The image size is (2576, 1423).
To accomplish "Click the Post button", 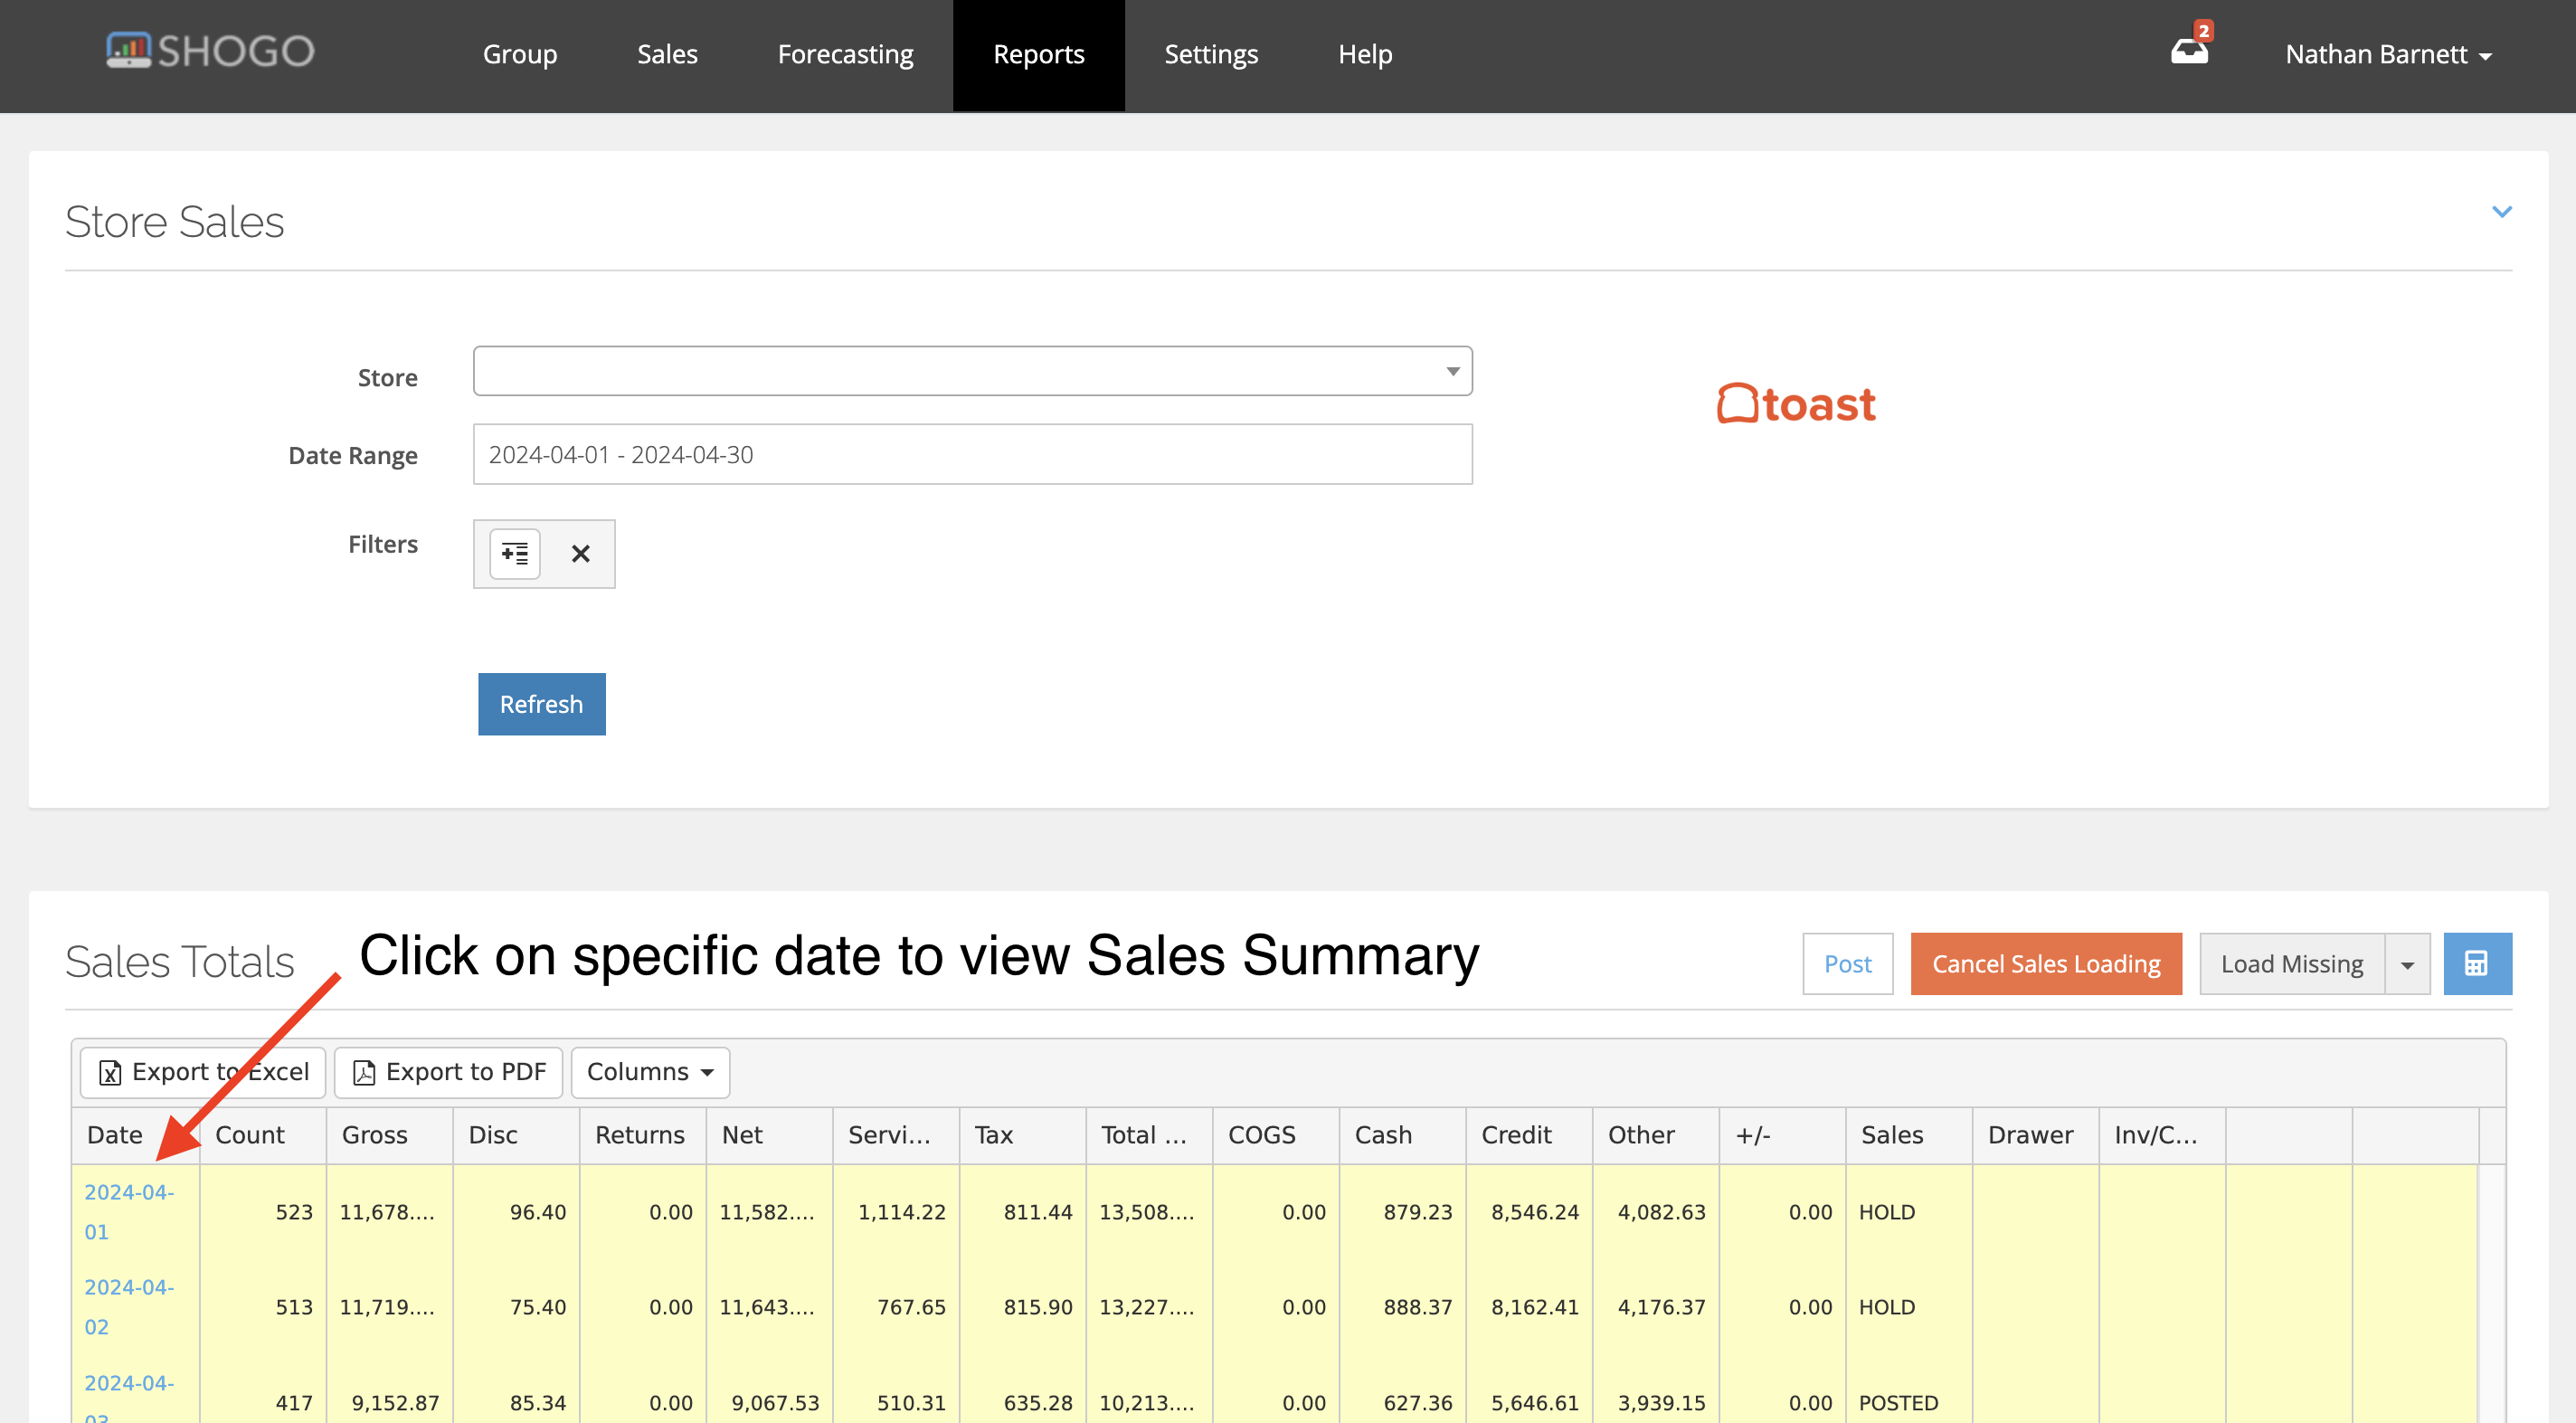I will pyautogui.click(x=1847, y=963).
